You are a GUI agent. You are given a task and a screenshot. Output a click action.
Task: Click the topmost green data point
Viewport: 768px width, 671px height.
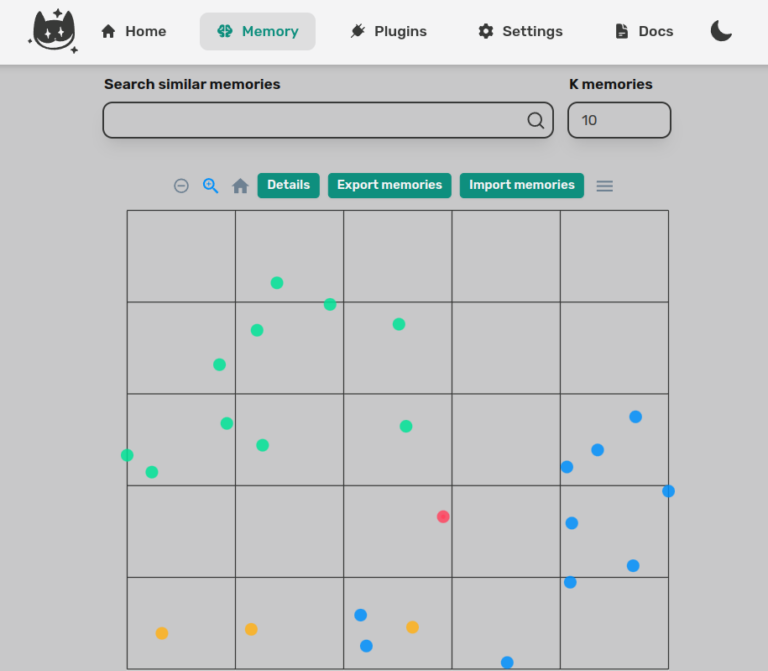click(x=277, y=283)
